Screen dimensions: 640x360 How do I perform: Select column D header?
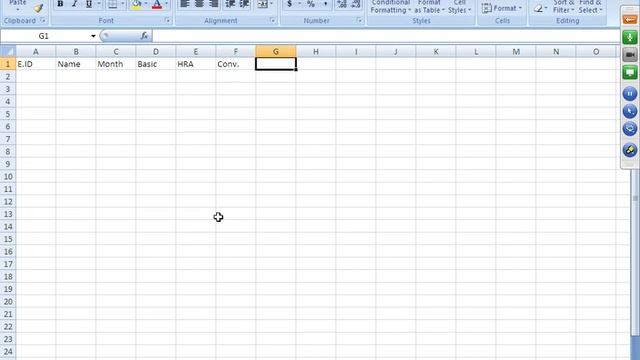(156, 51)
